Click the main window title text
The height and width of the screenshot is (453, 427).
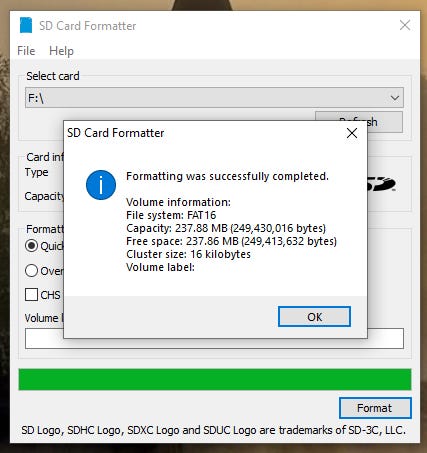tap(88, 26)
